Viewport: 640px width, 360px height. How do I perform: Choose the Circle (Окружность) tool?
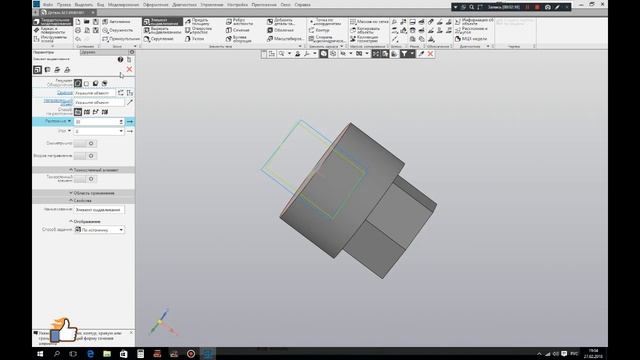click(x=118, y=30)
